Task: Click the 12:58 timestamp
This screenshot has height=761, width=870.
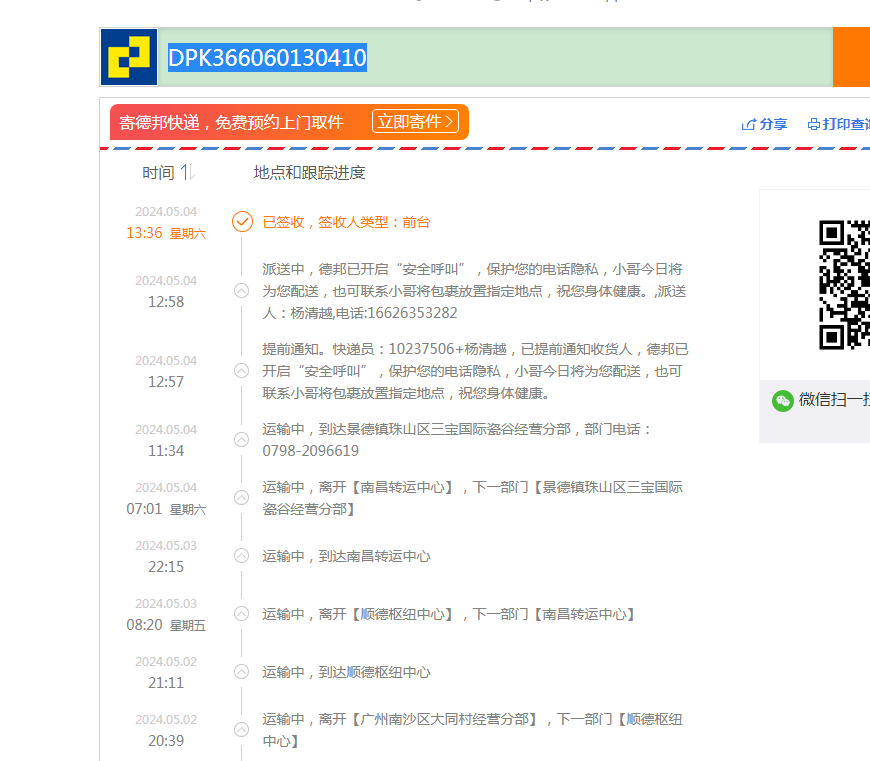Action: point(166,302)
